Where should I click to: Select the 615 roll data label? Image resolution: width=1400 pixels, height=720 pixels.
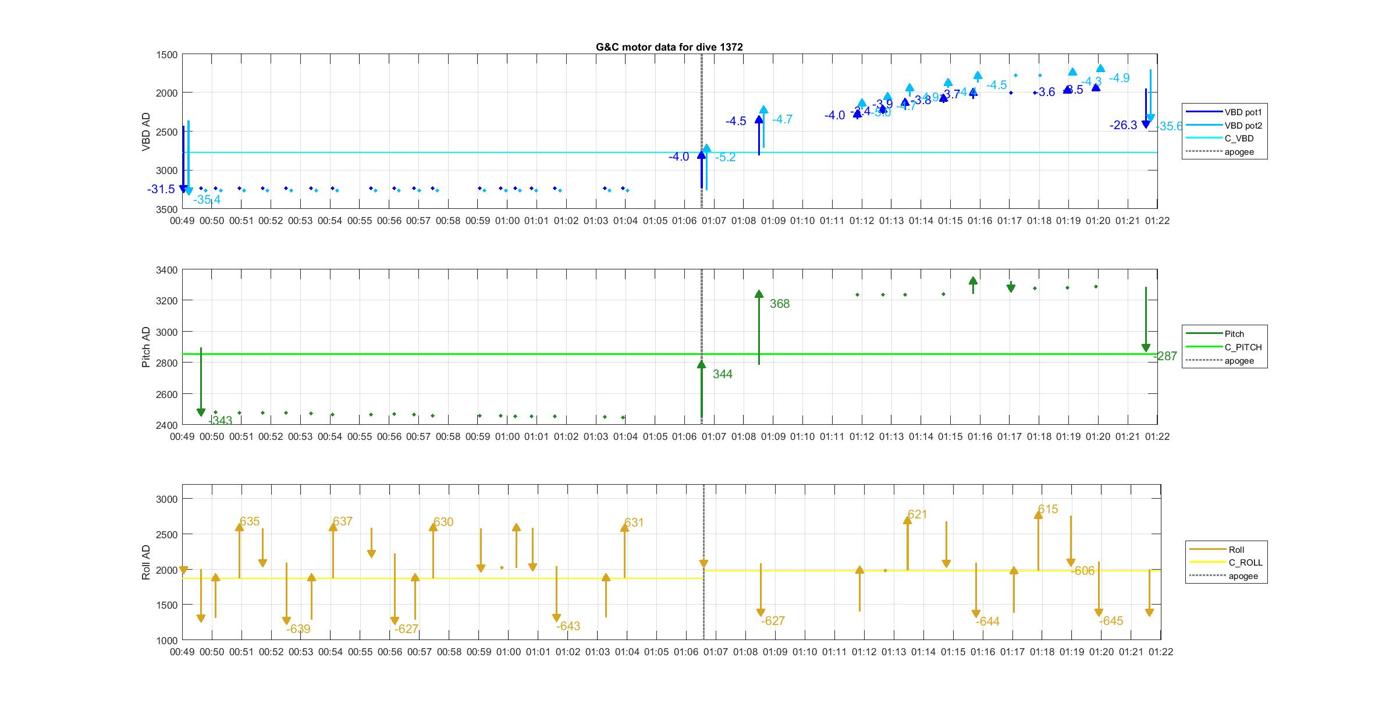pos(1047,510)
